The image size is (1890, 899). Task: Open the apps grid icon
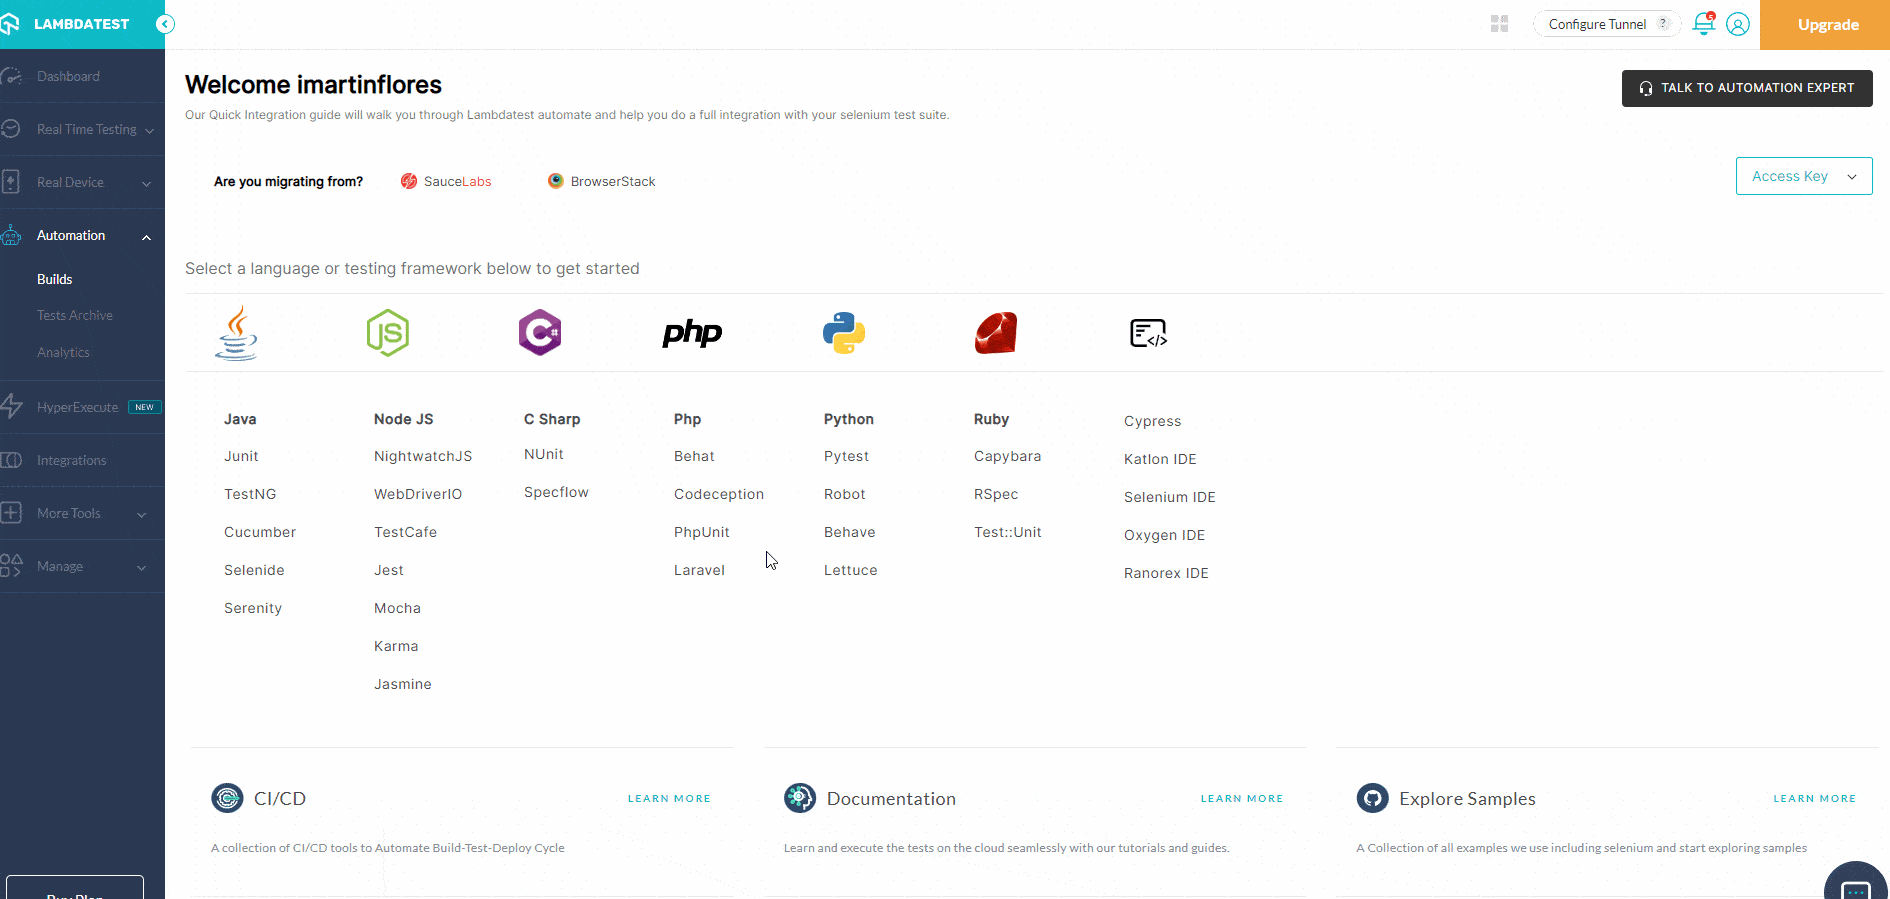1499,24
